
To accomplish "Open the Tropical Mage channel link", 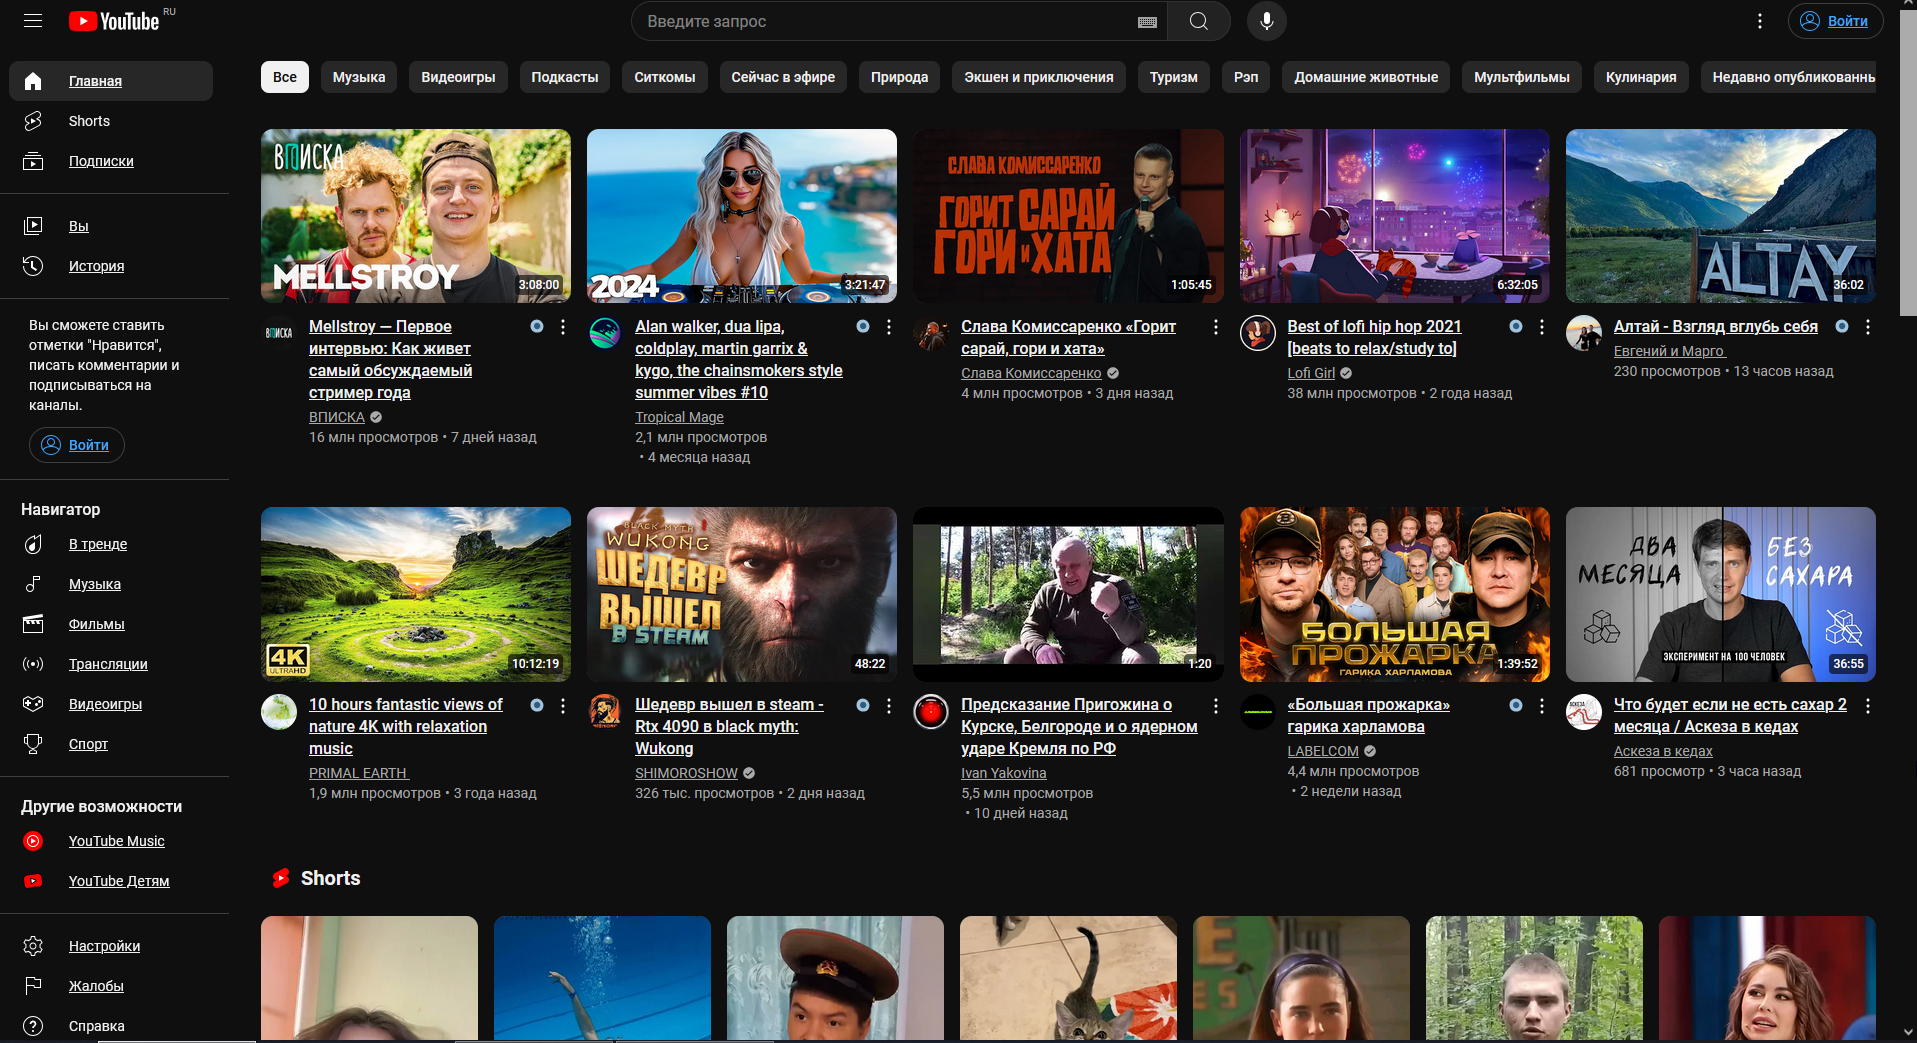I will click(679, 417).
